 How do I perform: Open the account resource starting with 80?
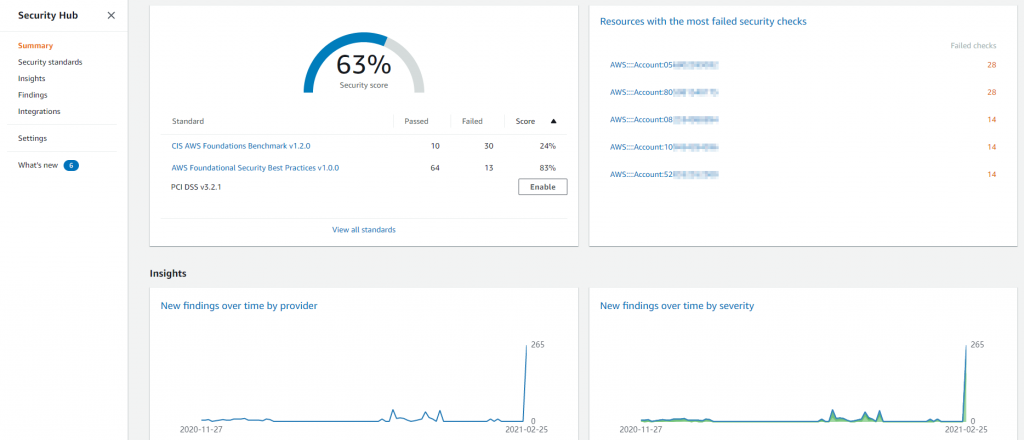point(664,92)
